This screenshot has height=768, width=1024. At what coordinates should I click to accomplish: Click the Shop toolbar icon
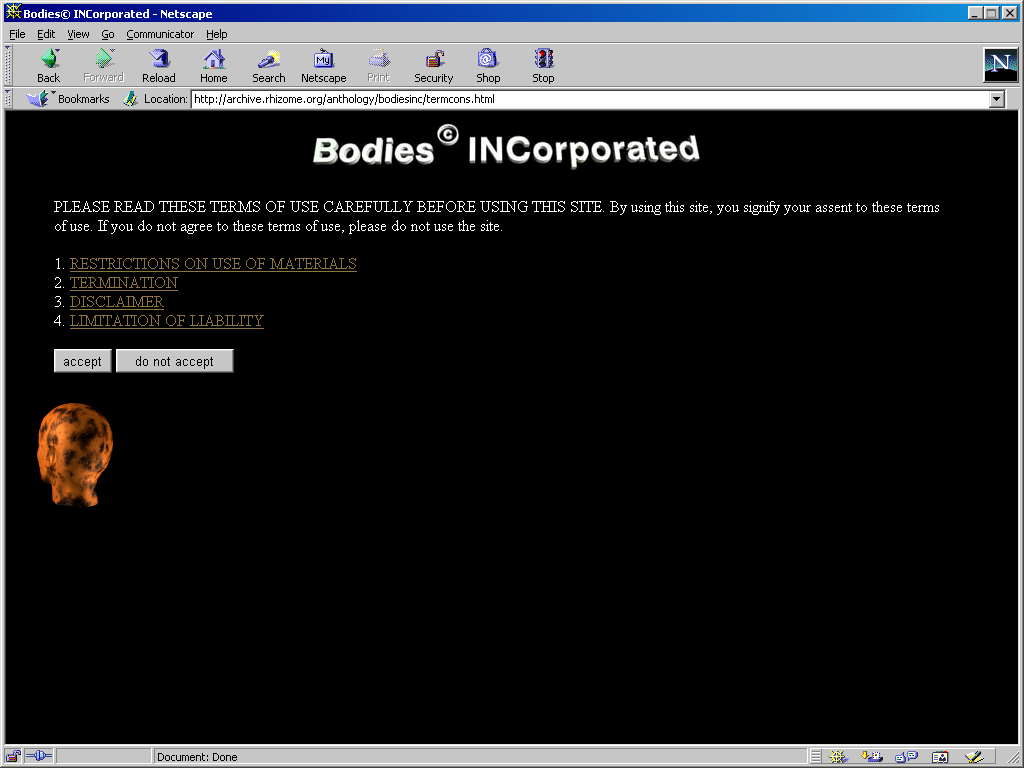488,59
